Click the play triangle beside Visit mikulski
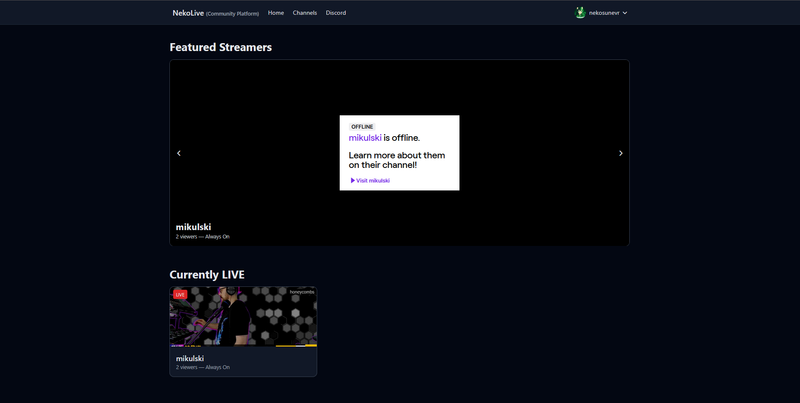The width and height of the screenshot is (800, 403). pos(352,180)
